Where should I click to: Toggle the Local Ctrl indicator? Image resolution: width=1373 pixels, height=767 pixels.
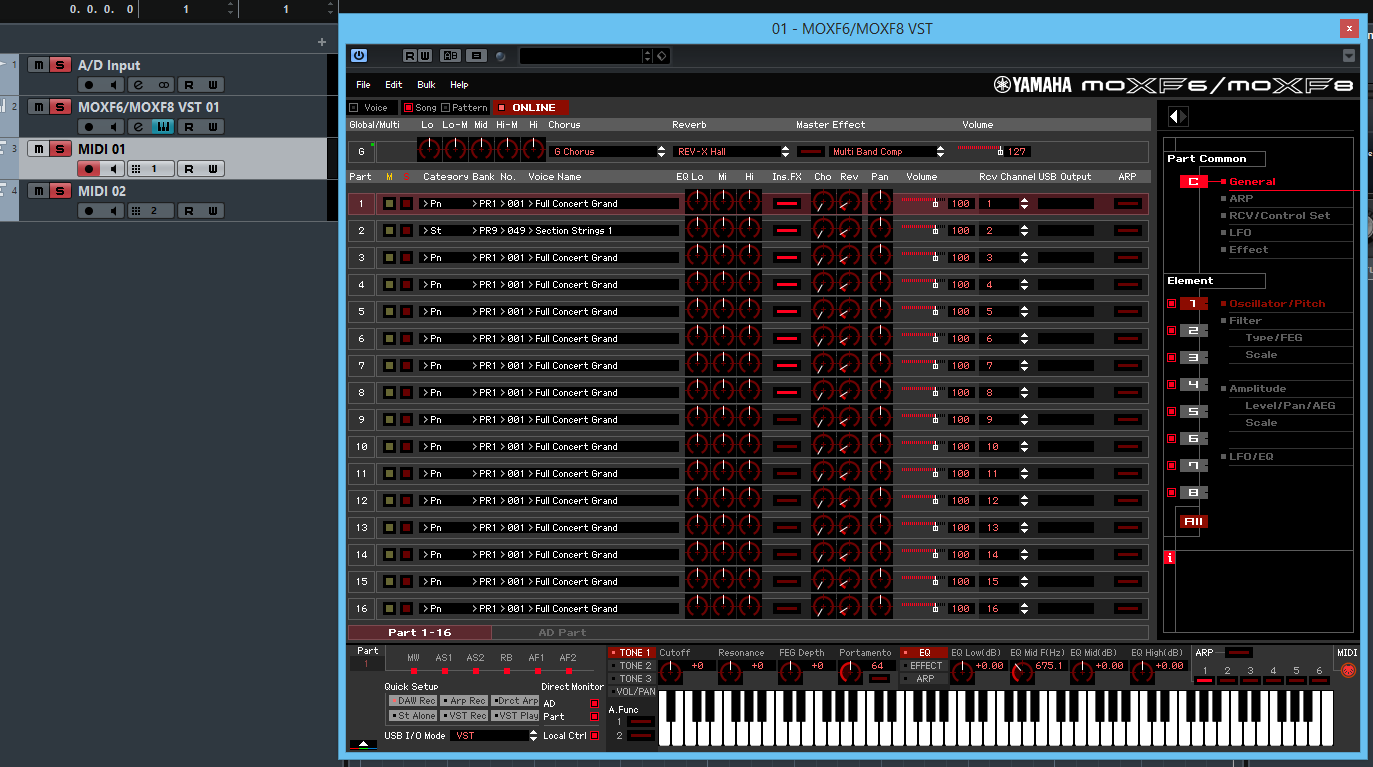tap(594, 736)
